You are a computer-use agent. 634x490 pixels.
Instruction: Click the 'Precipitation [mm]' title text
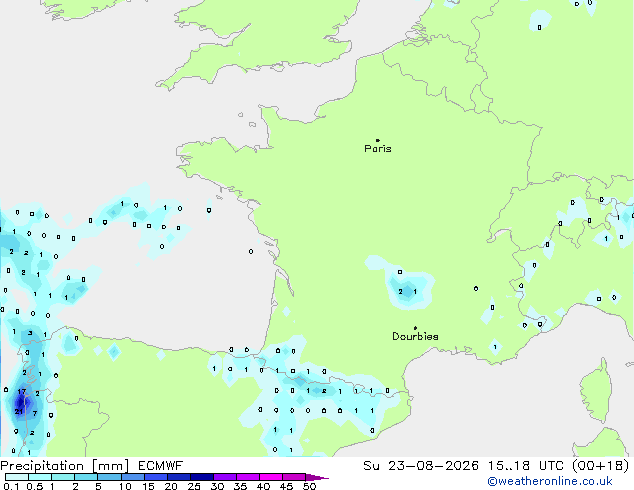[x=65, y=466]
